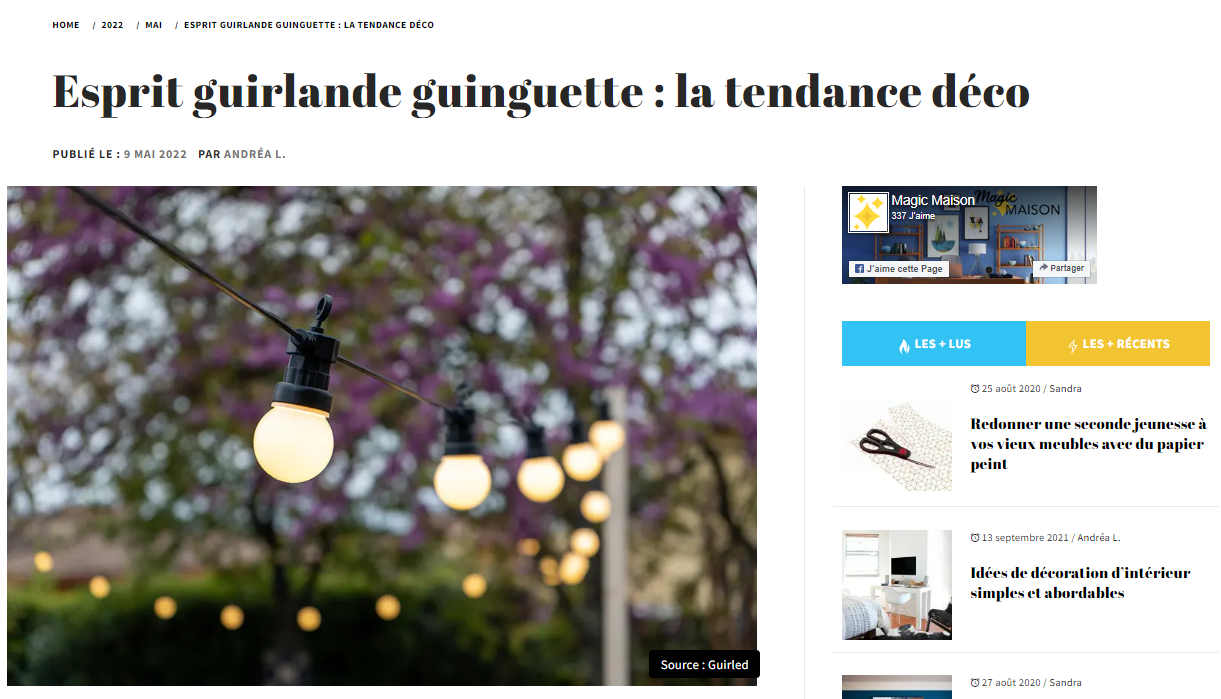
Task: Open author Andréa L. link under title
Action: [x=254, y=154]
